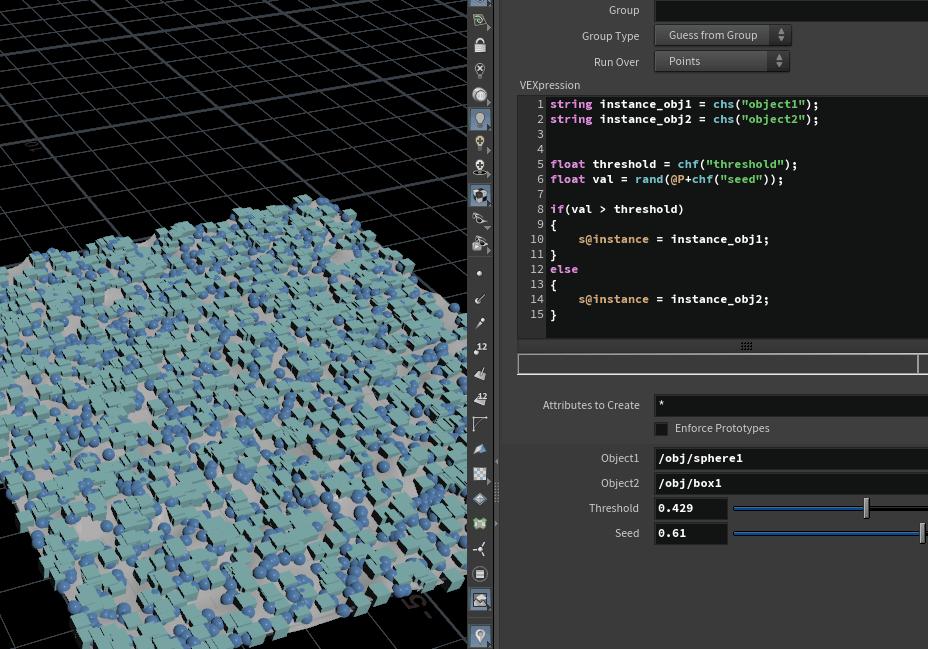Toggle the high quality lighting sphere icon
This screenshot has height=649, width=928.
click(480, 95)
